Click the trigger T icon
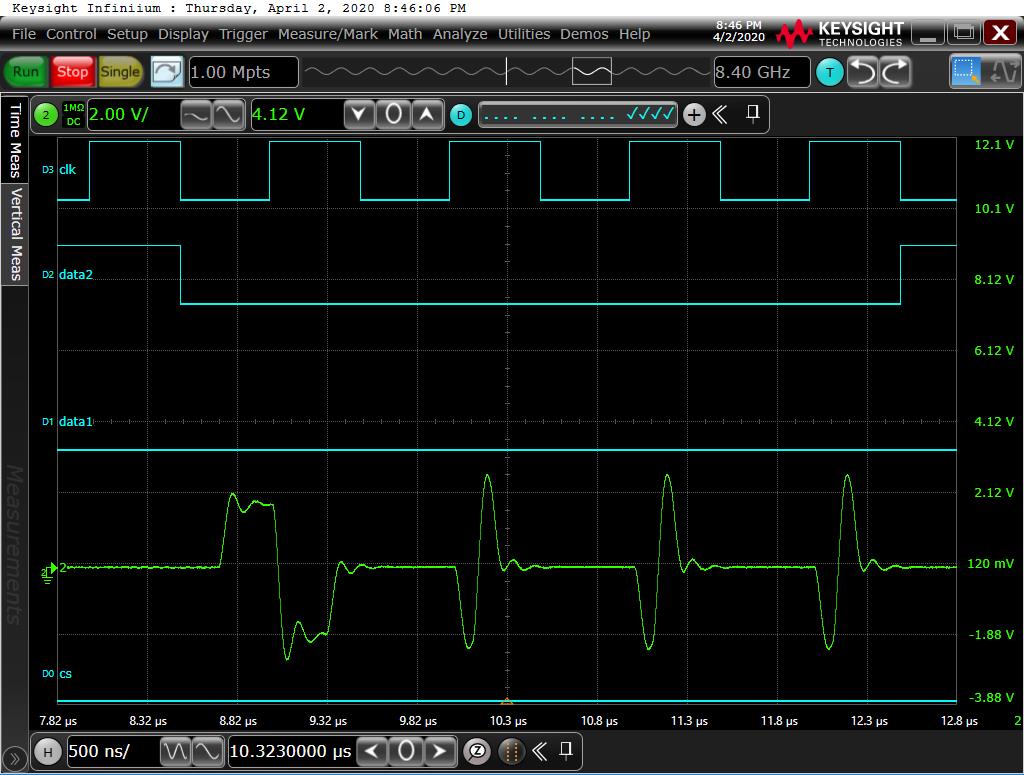Viewport: 1024px width, 775px height. tap(829, 72)
